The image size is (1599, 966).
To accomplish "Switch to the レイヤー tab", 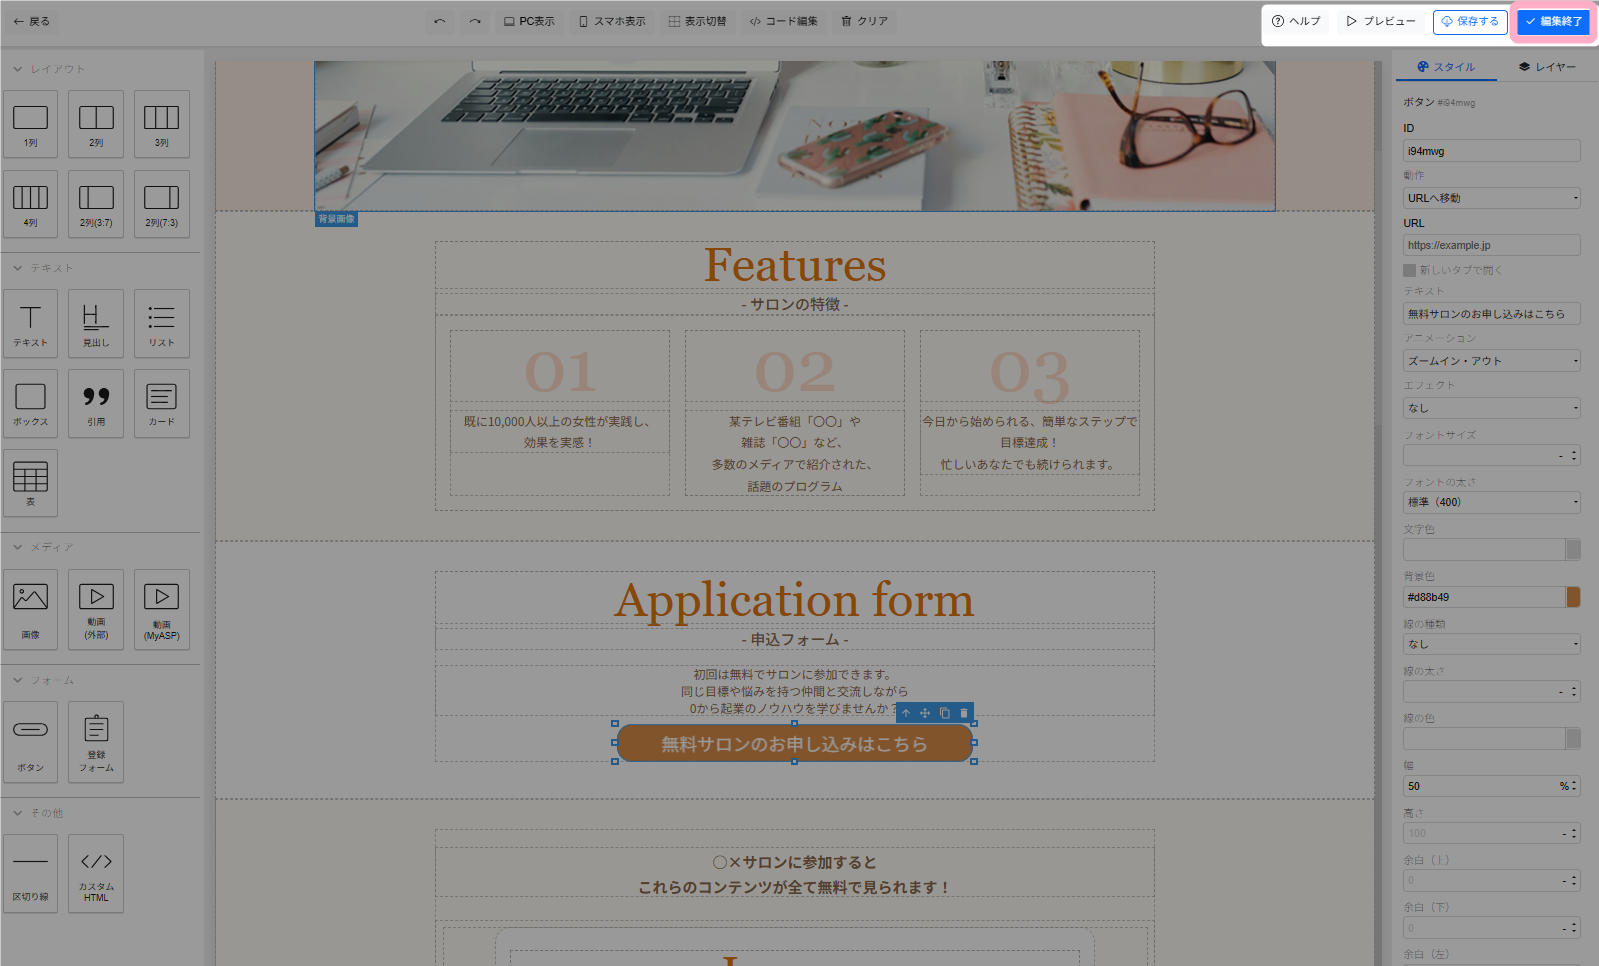I will 1546,67.
